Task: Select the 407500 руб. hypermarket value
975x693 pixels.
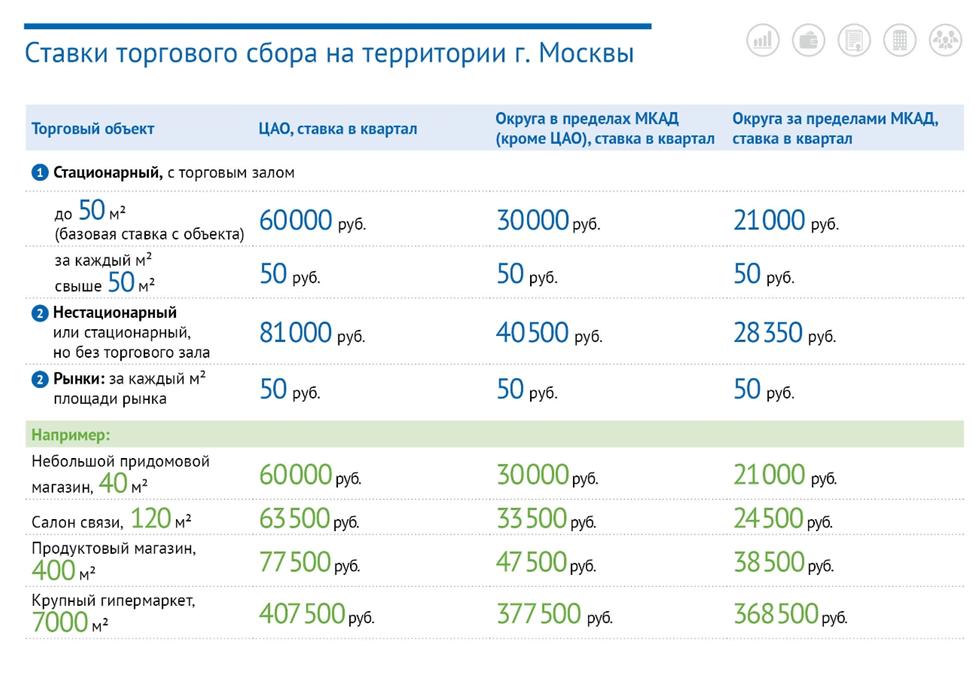Action: click(317, 615)
